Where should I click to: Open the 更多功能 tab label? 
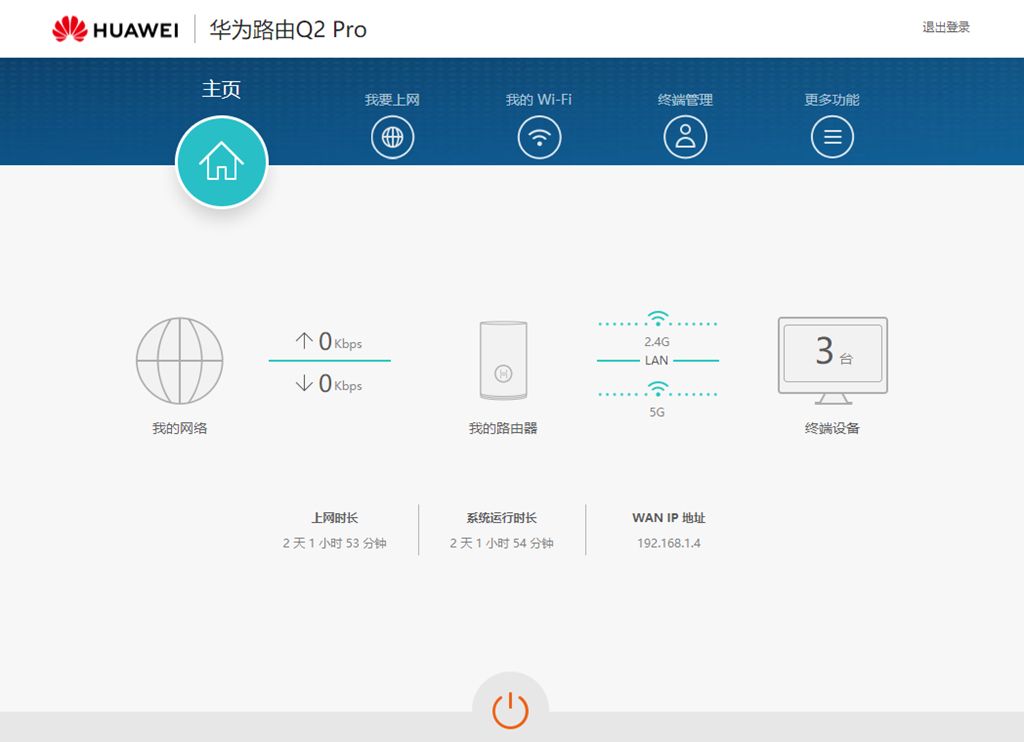[832, 100]
